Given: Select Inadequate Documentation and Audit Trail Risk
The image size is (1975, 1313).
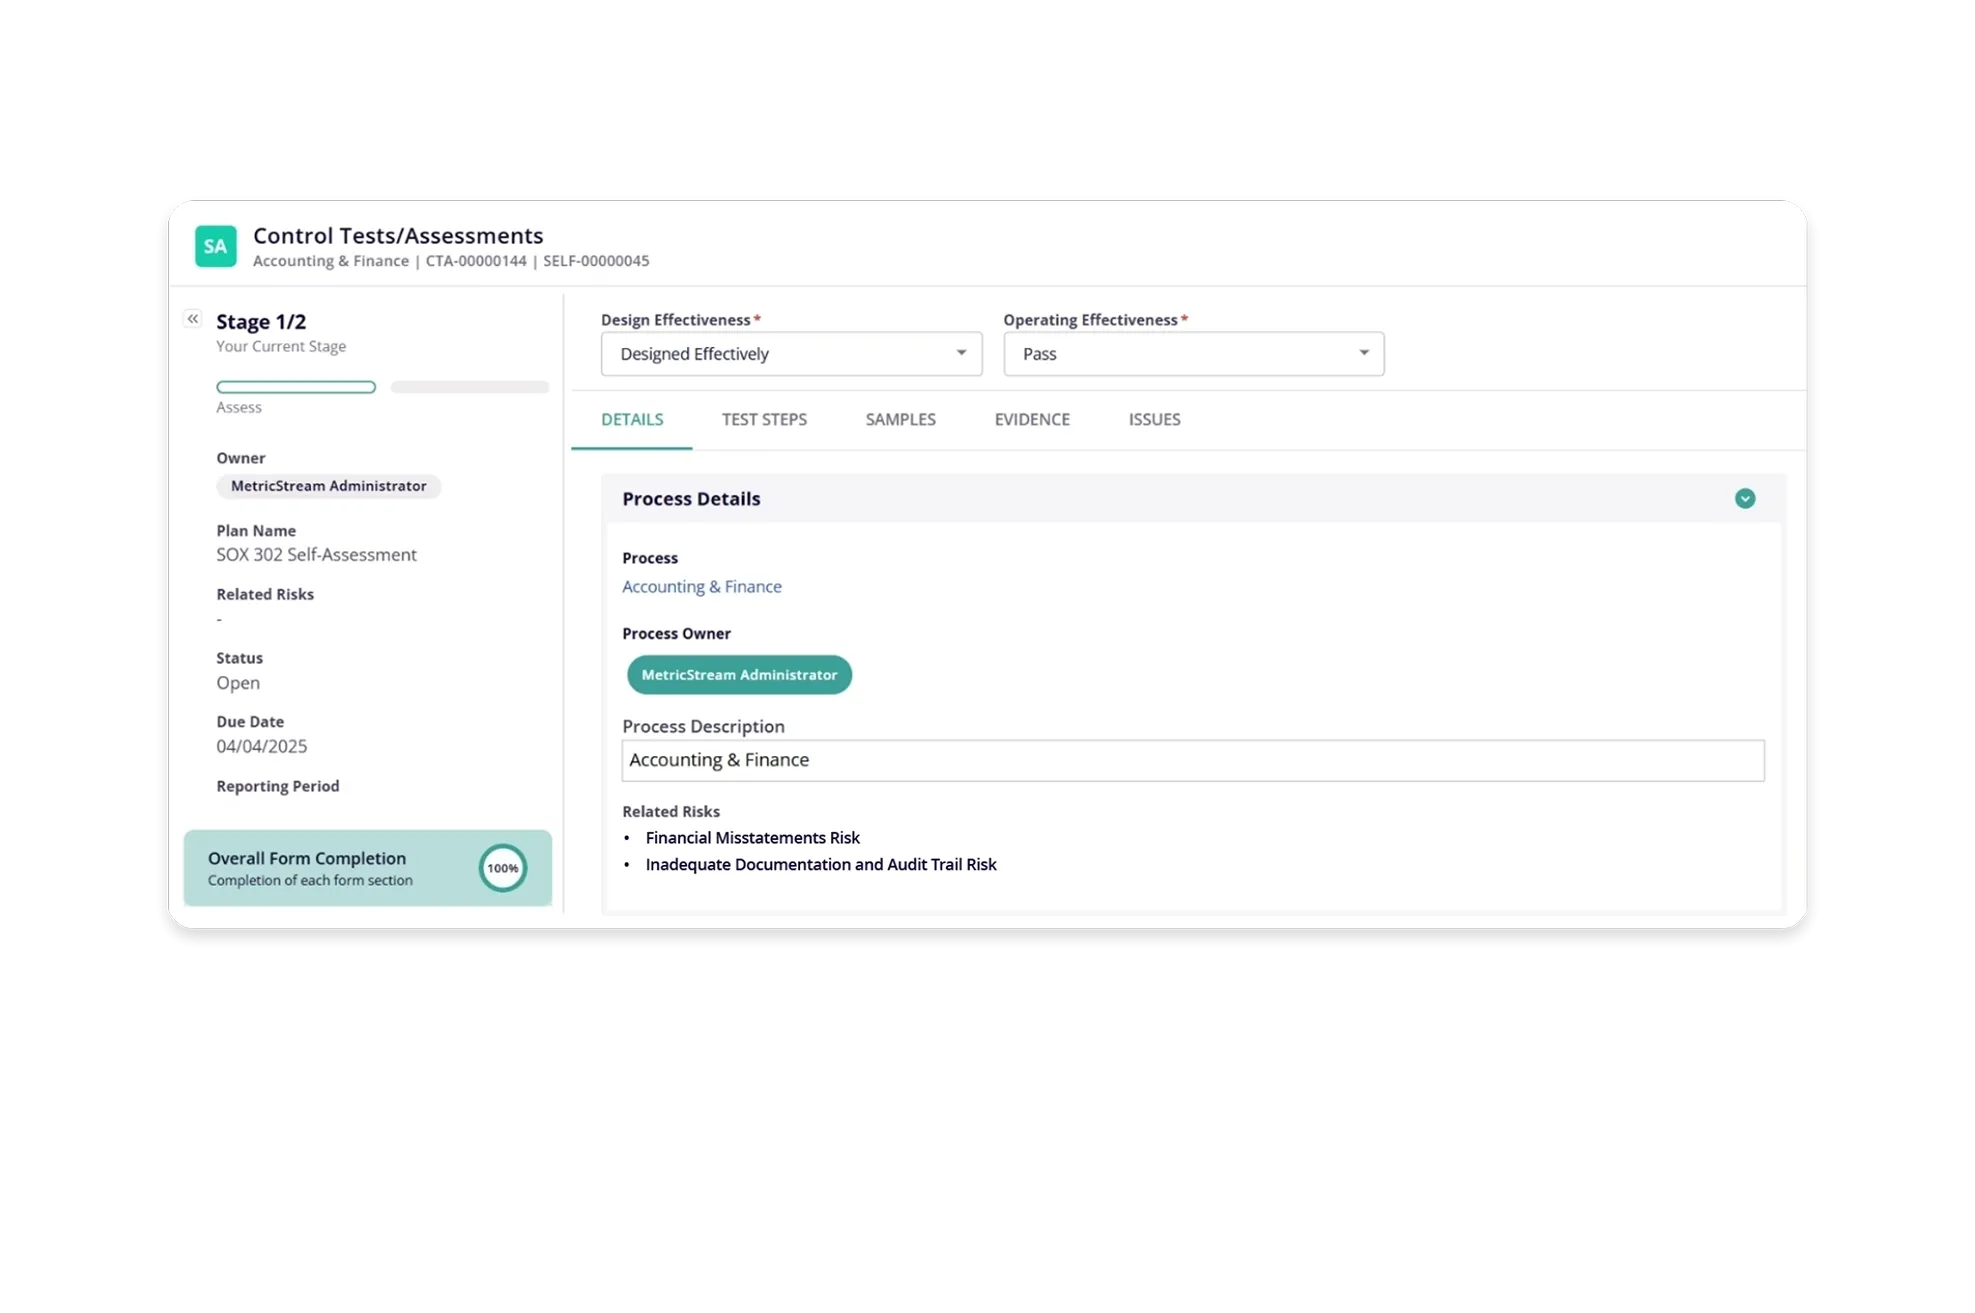Looking at the screenshot, I should [x=820, y=865].
